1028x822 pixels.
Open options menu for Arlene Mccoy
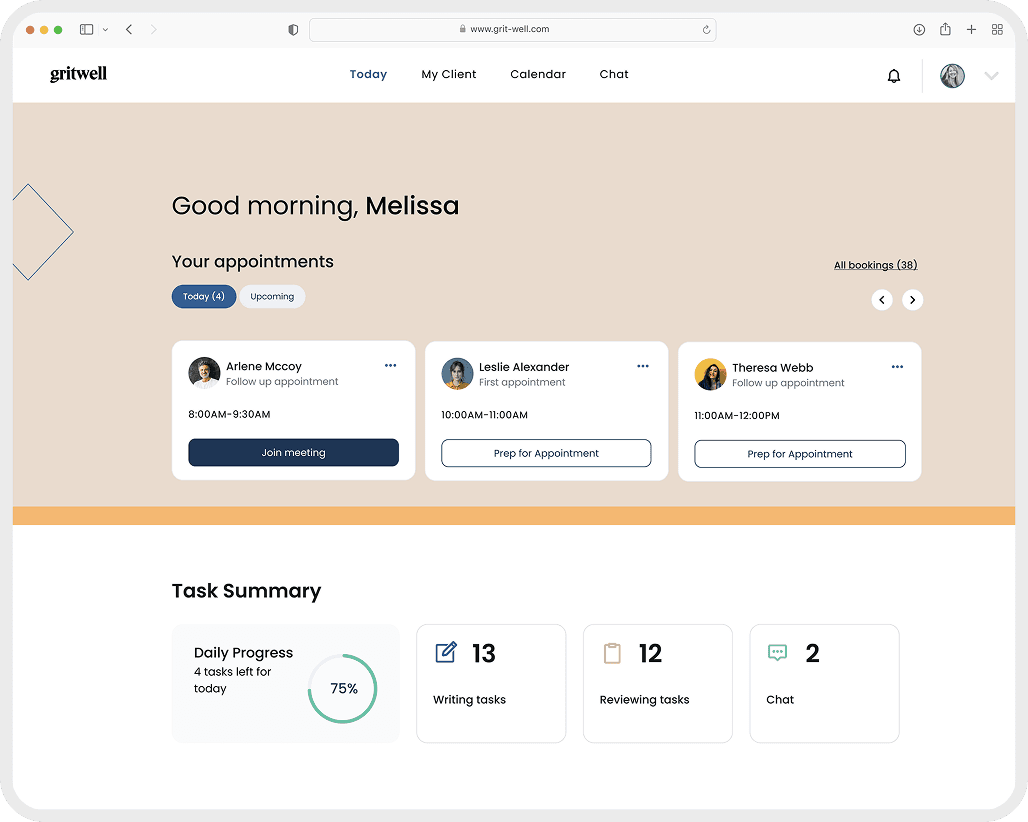390,366
